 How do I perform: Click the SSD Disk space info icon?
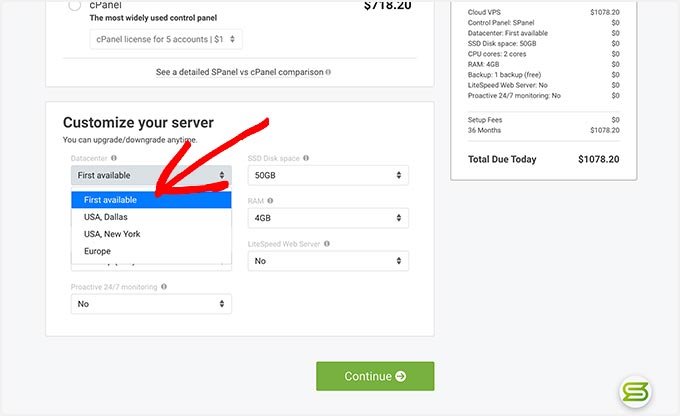tap(305, 158)
